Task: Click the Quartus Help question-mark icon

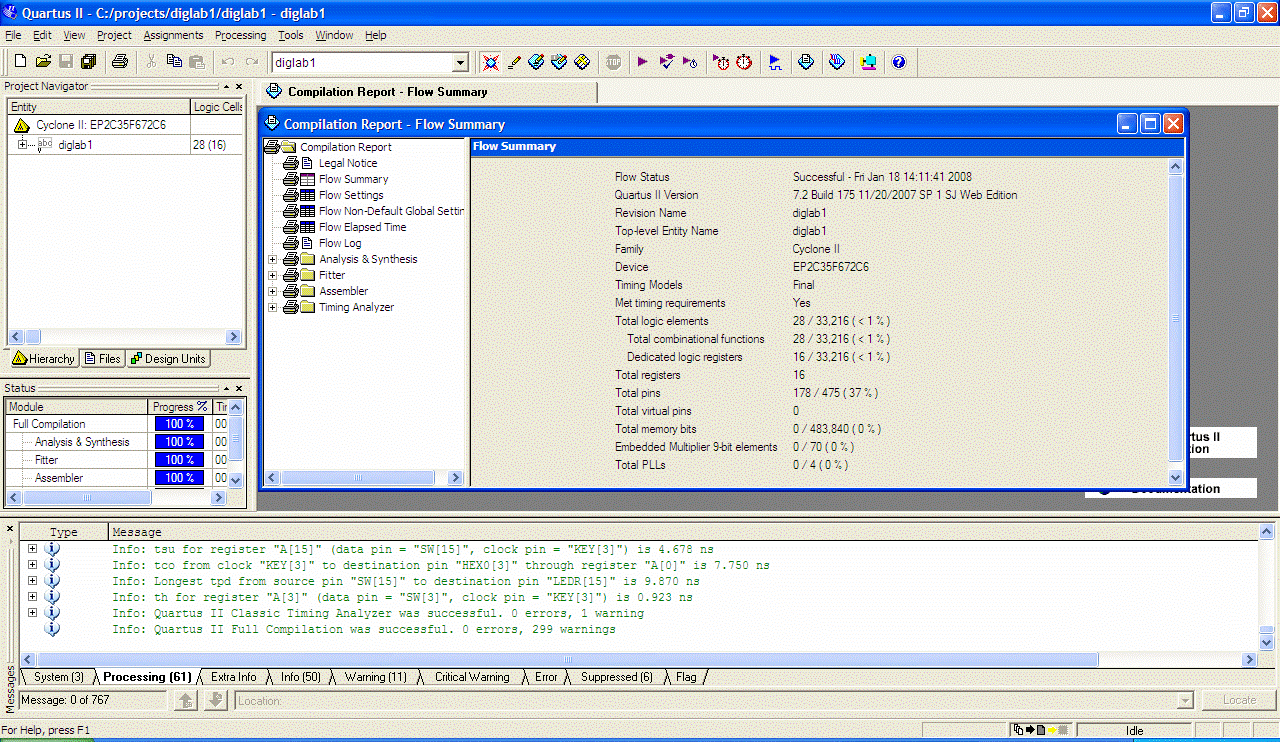Action: [x=898, y=62]
